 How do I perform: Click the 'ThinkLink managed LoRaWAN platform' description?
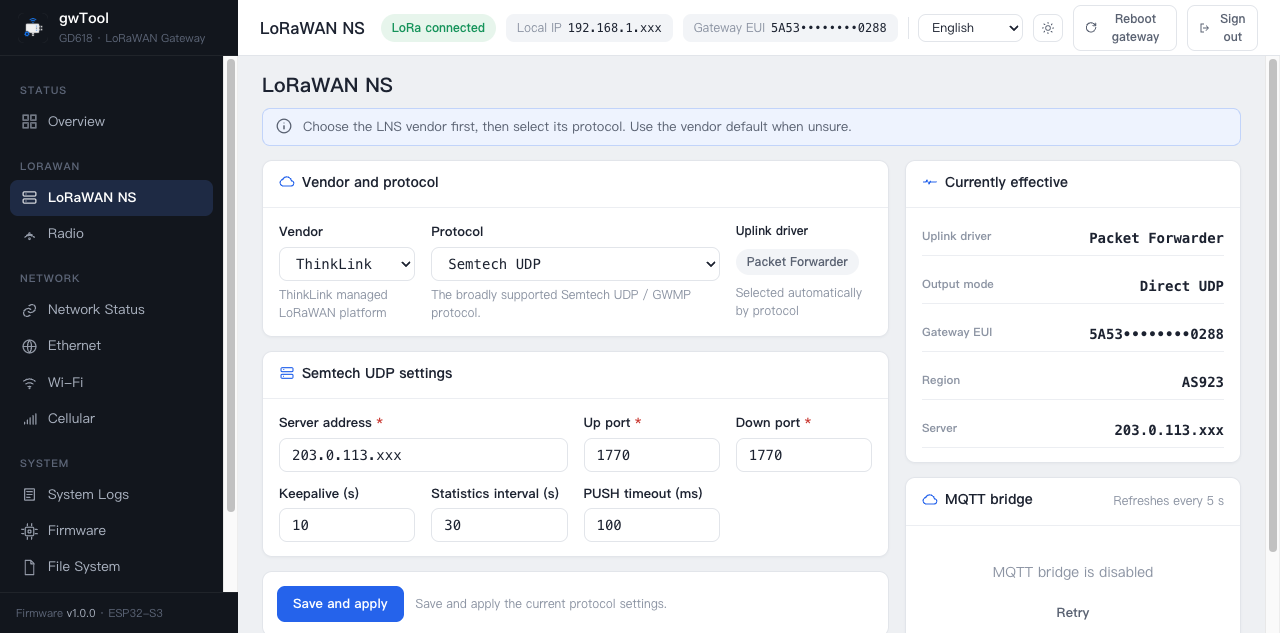coord(333,304)
